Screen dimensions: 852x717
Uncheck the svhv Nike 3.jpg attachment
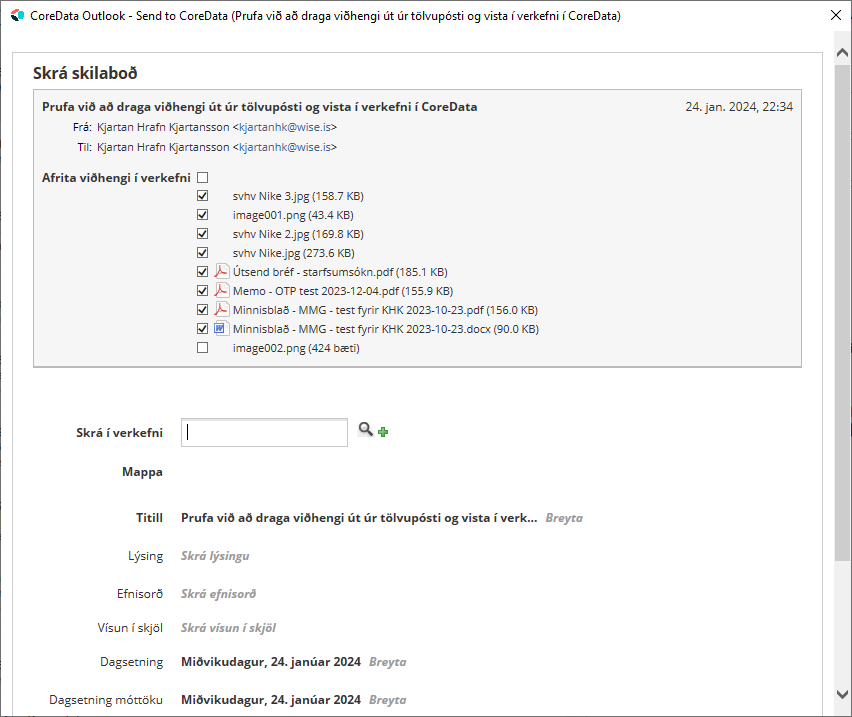pyautogui.click(x=203, y=197)
